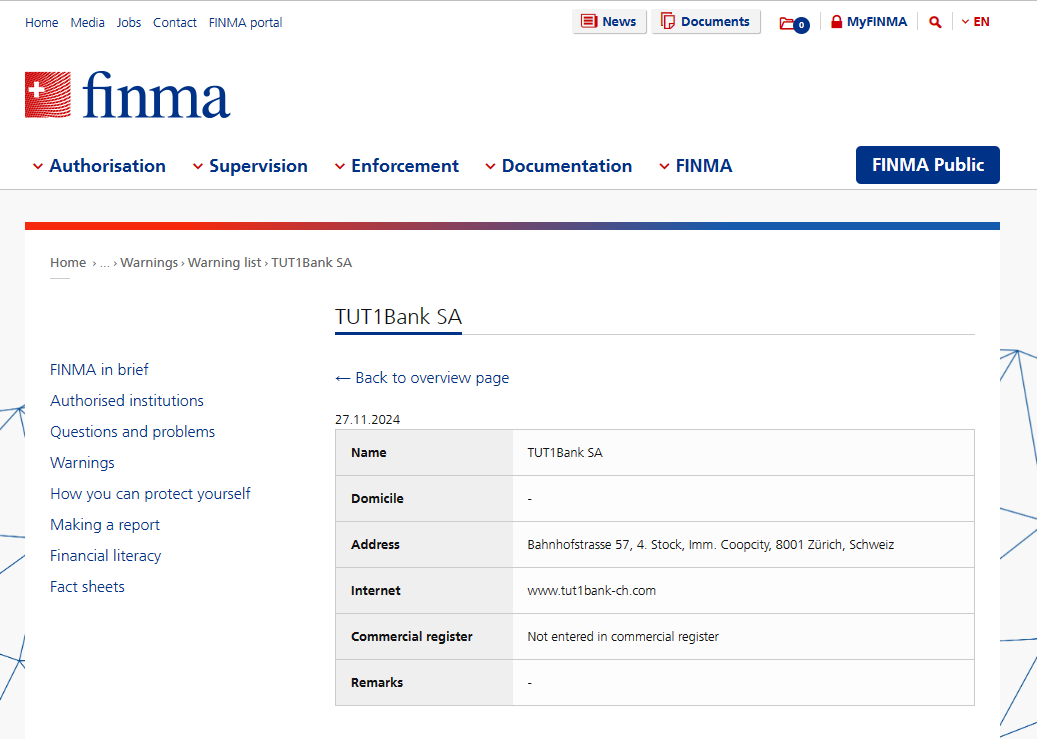The height and width of the screenshot is (739, 1037).
Task: Click the FINMA Swiss flag logo
Action: point(48,95)
